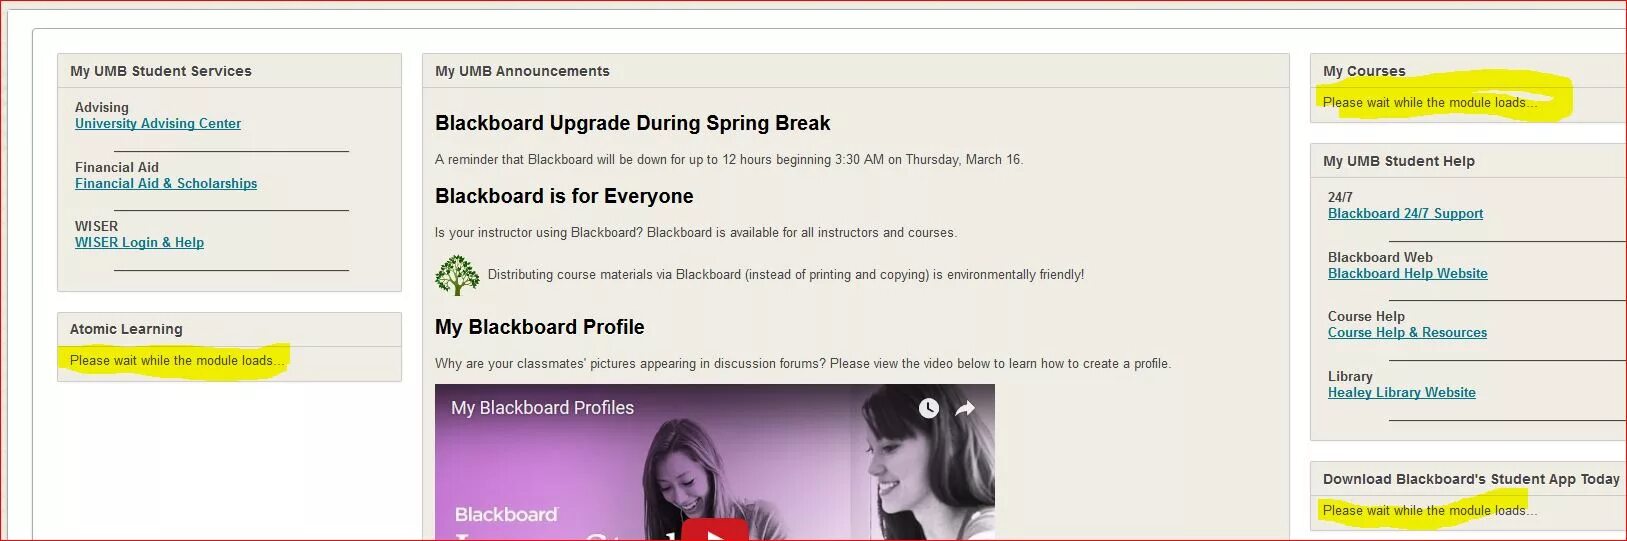Click loading message in Student App module
The image size is (1627, 541).
[x=1430, y=510]
